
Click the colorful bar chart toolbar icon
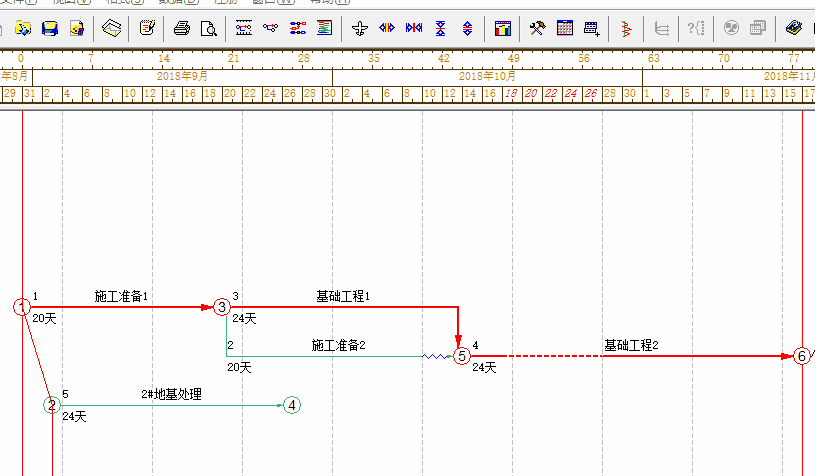point(503,28)
